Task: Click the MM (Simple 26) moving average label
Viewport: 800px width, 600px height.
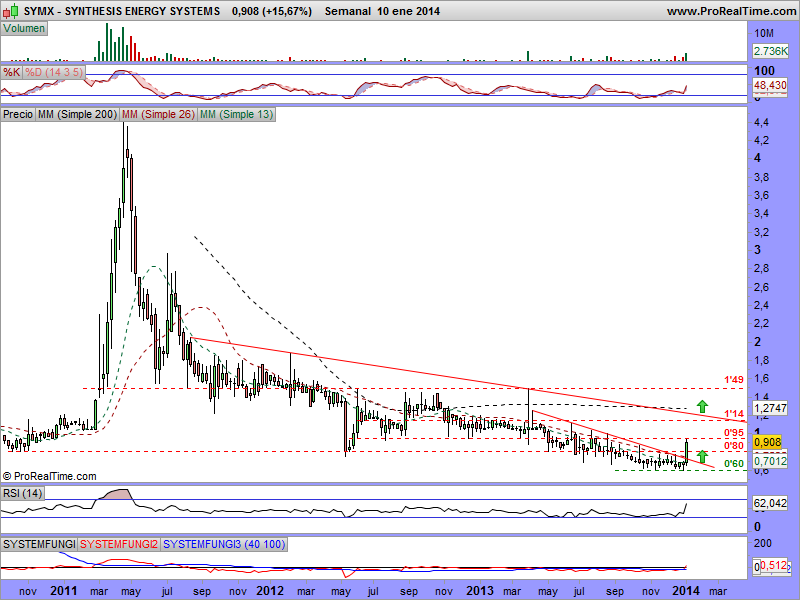Action: (x=159, y=114)
